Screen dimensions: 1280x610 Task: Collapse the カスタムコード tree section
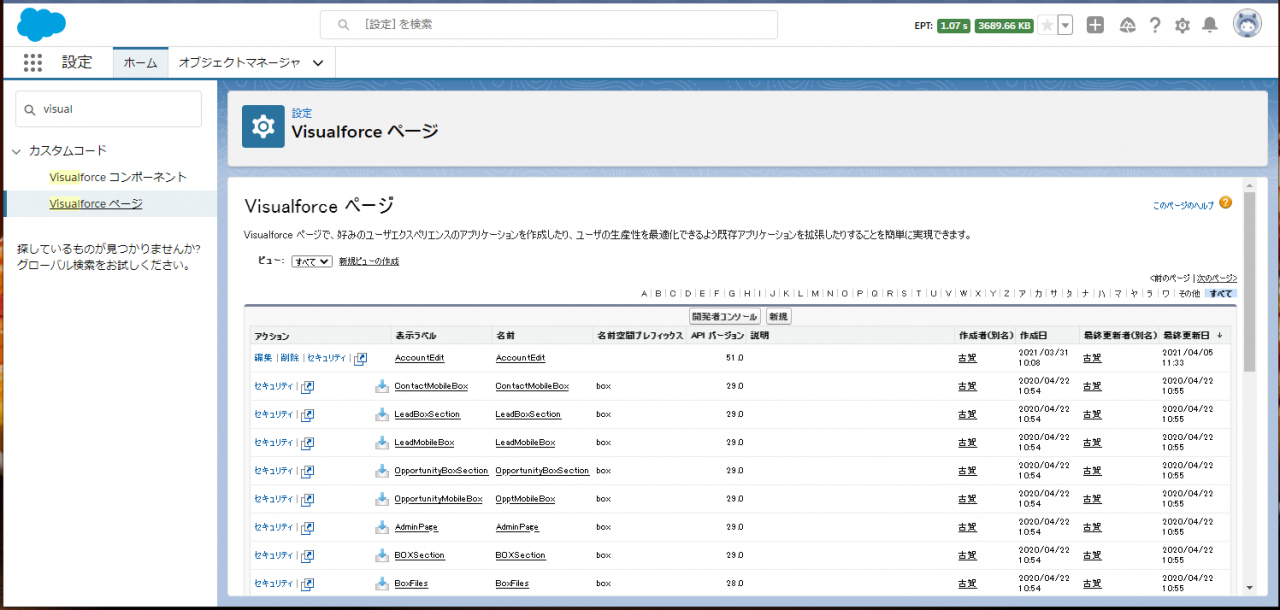[16, 151]
